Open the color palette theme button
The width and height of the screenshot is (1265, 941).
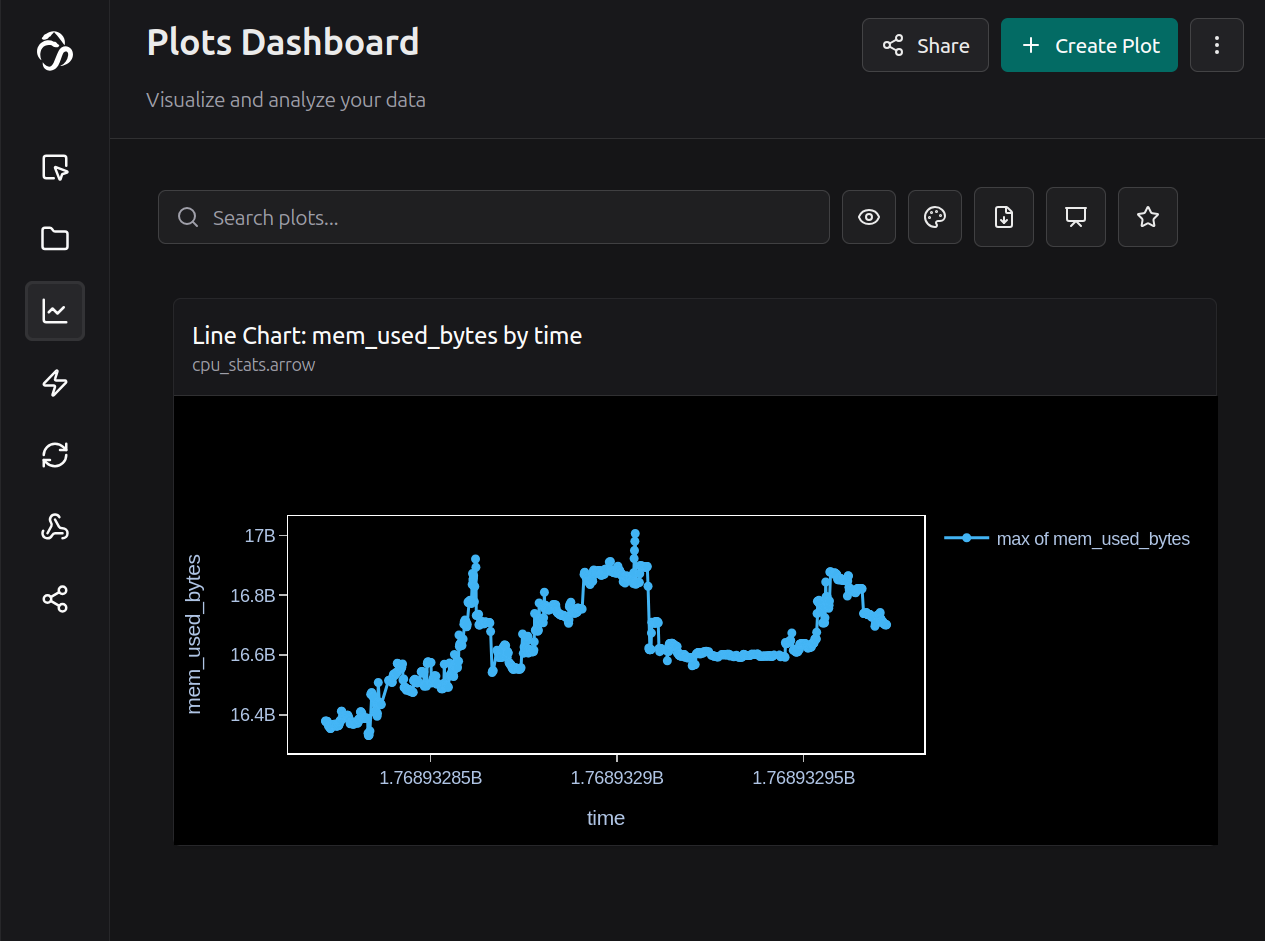[935, 217]
